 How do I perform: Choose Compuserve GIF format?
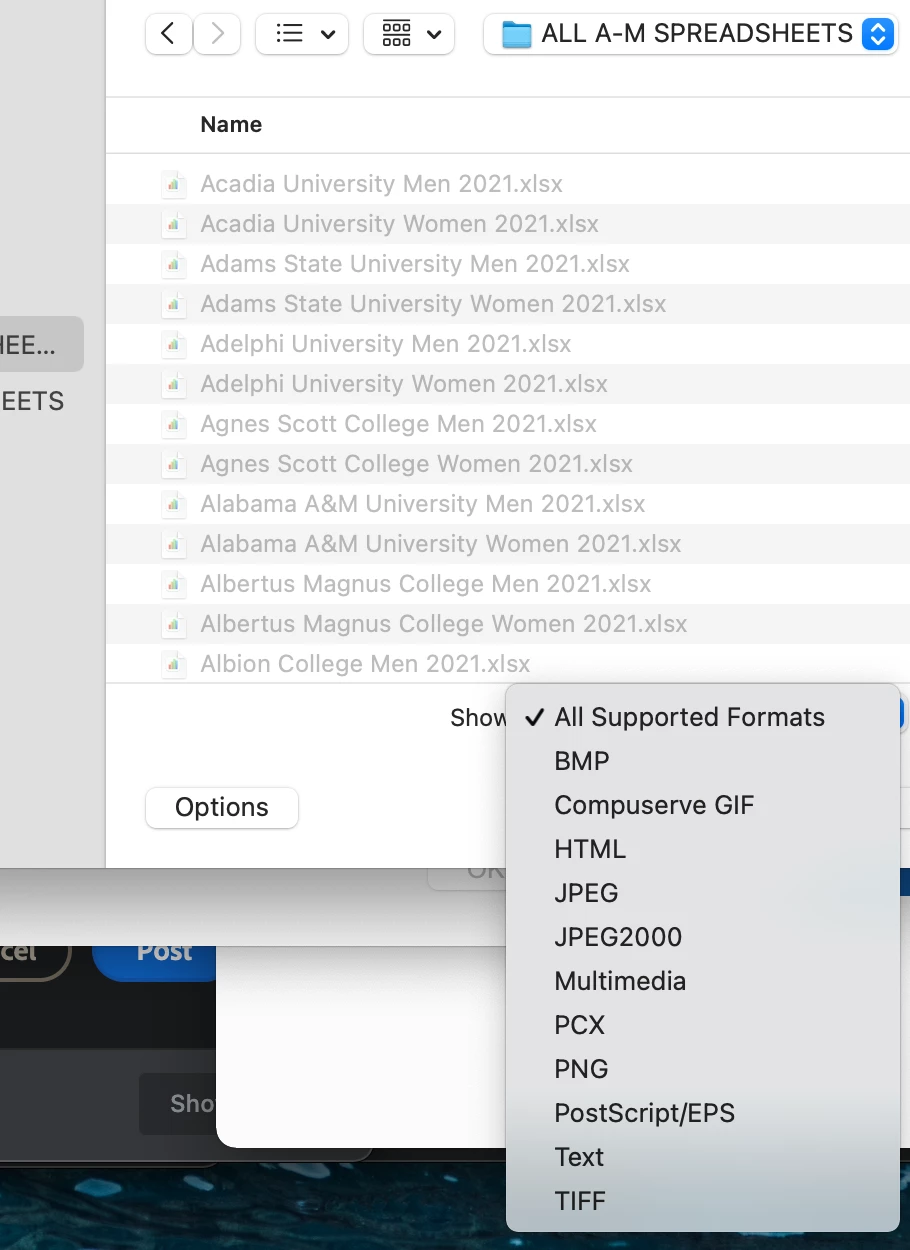coord(702,805)
